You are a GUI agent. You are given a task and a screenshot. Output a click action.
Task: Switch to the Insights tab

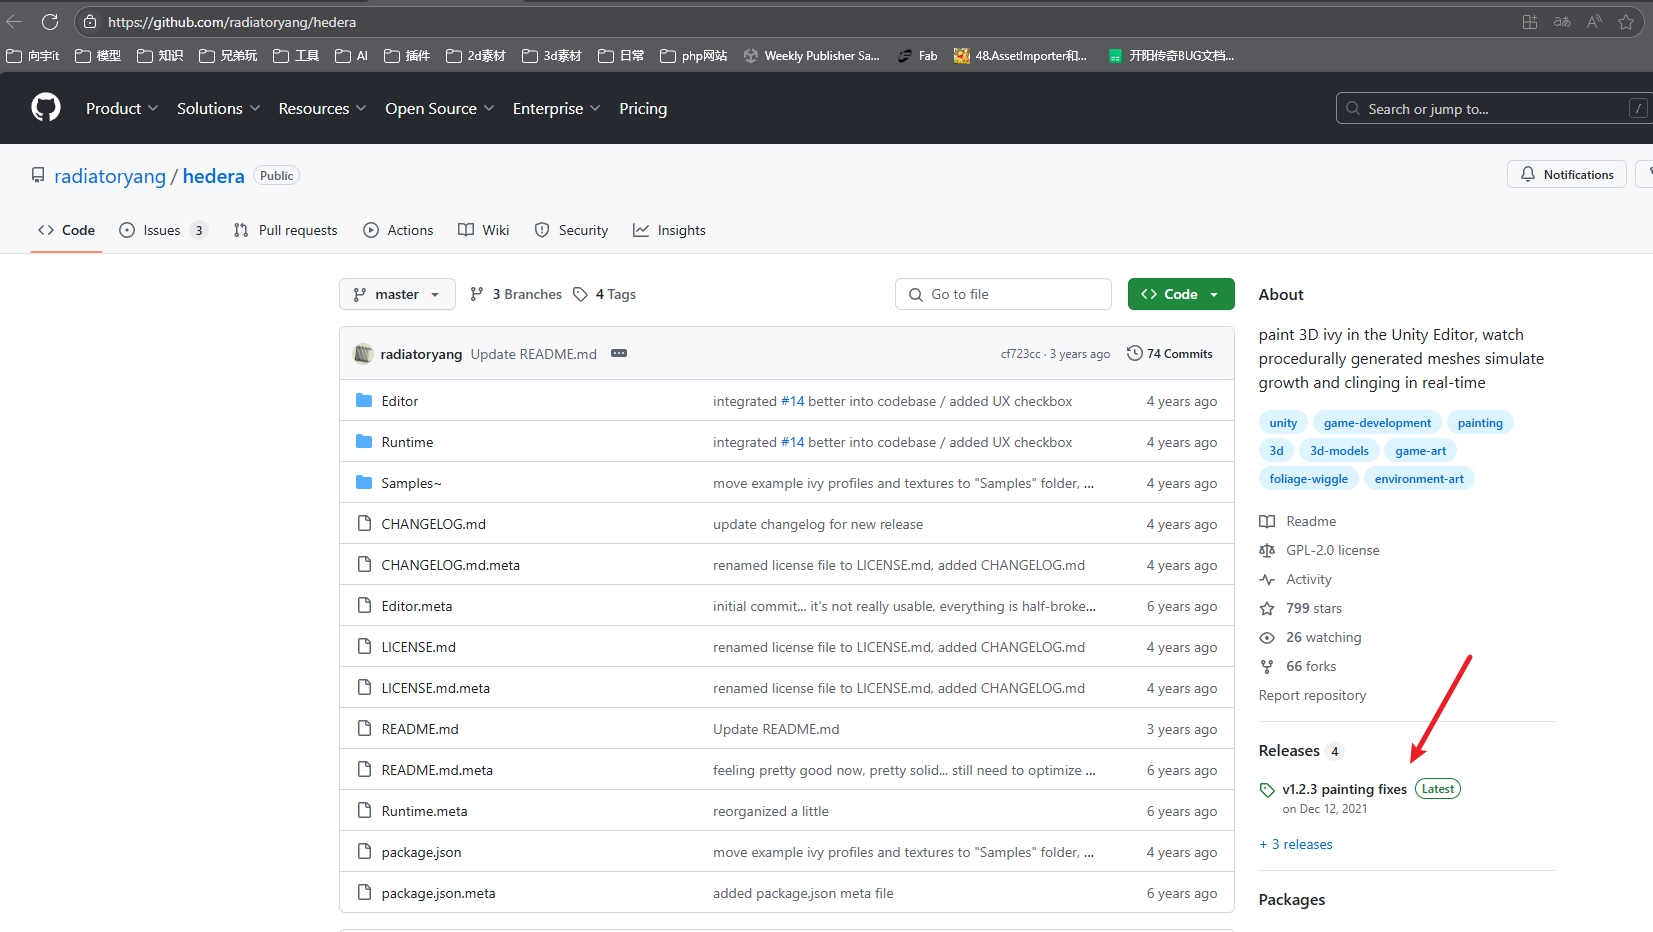pyautogui.click(x=669, y=230)
